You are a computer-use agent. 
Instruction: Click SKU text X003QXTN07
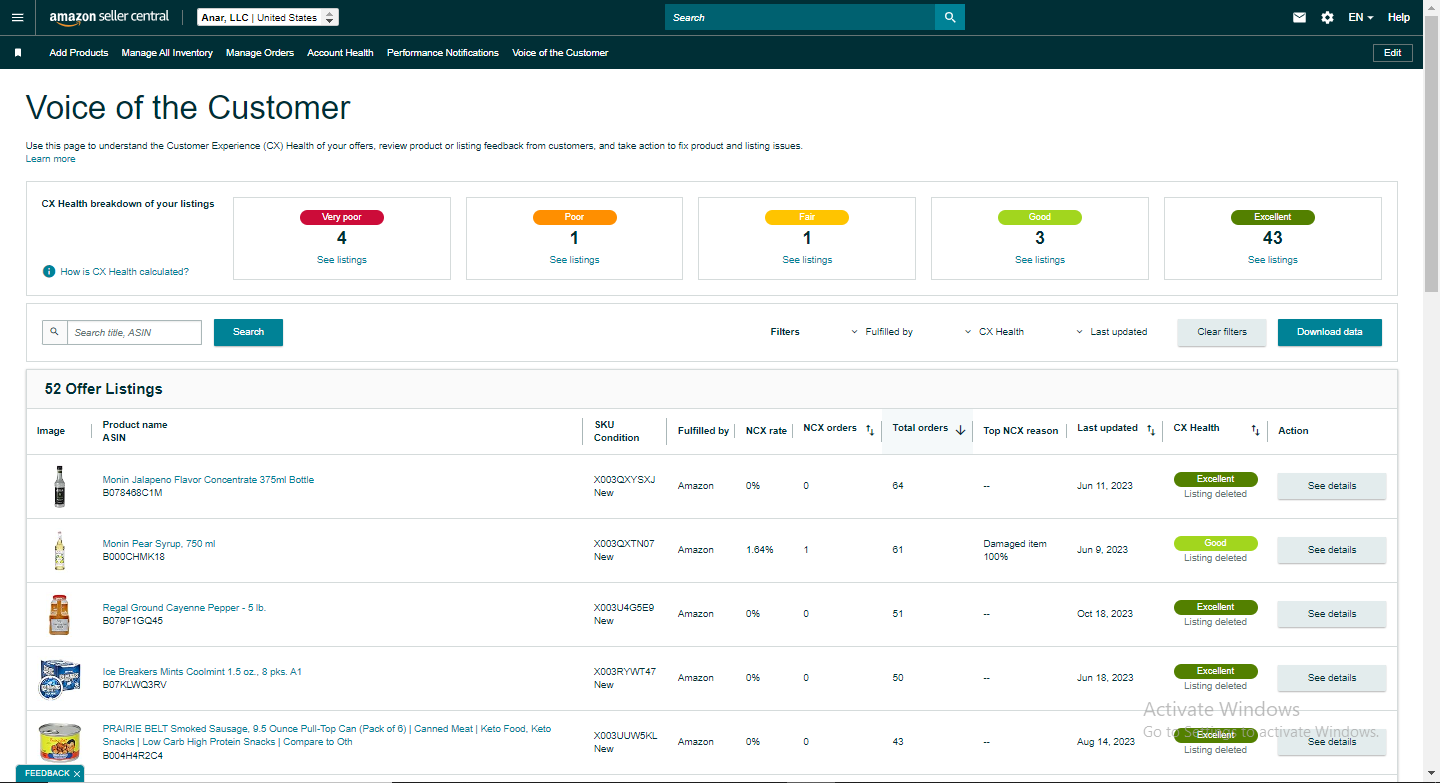pyautogui.click(x=624, y=544)
